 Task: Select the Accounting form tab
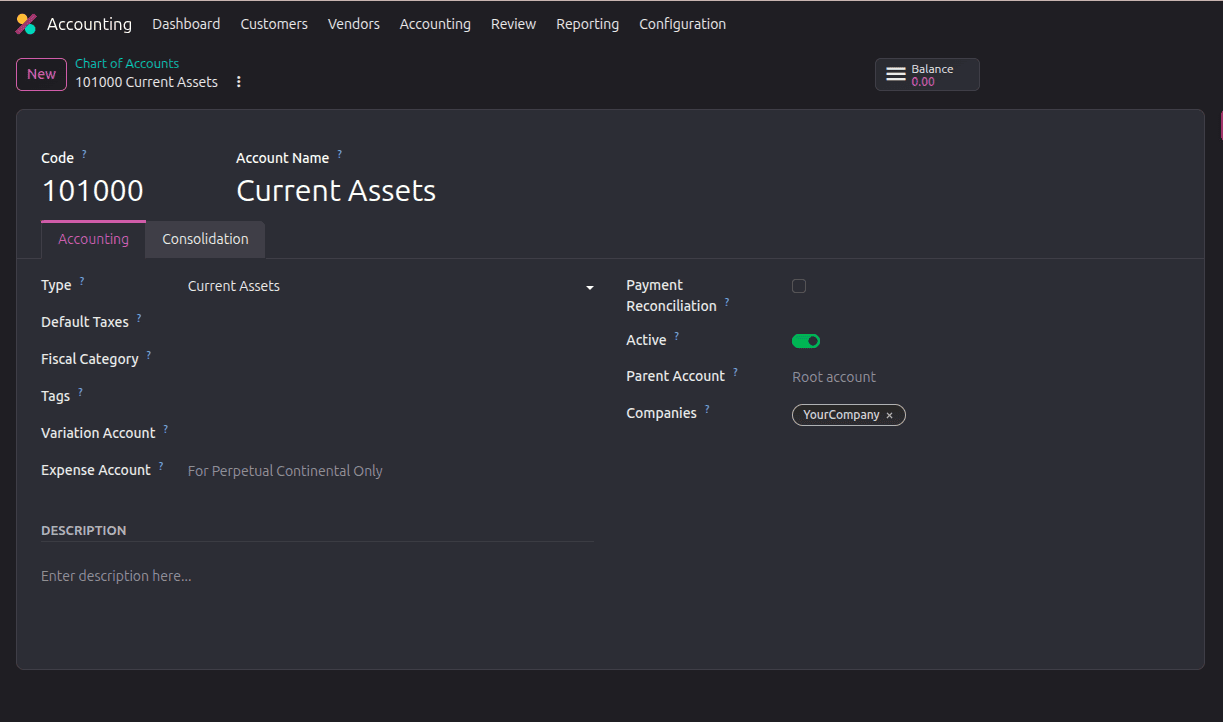[x=93, y=239]
